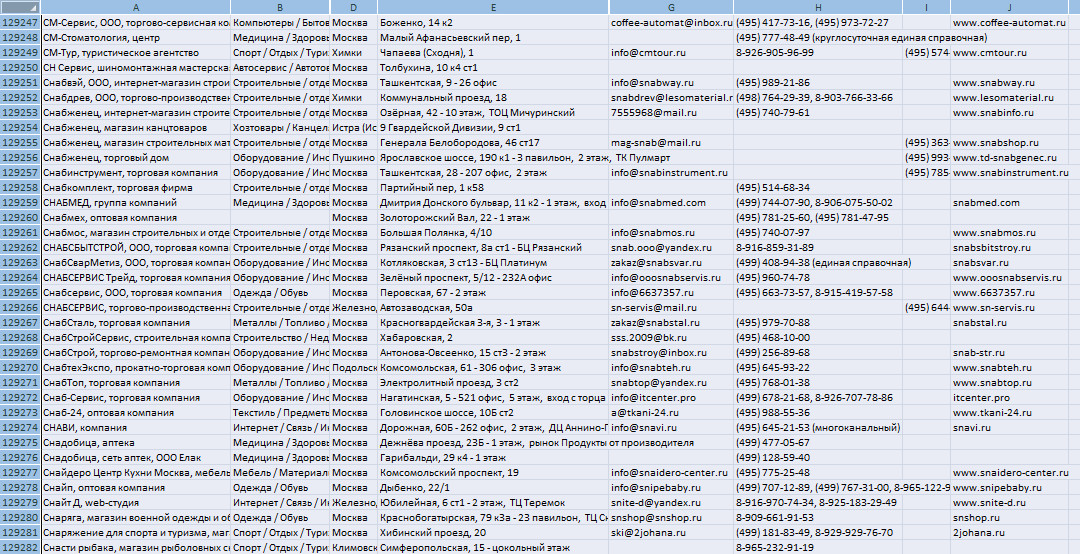The width and height of the screenshot is (1080, 554).
Task: Click cell Малый Афанасьевский пер, 1
Action: coord(493,38)
